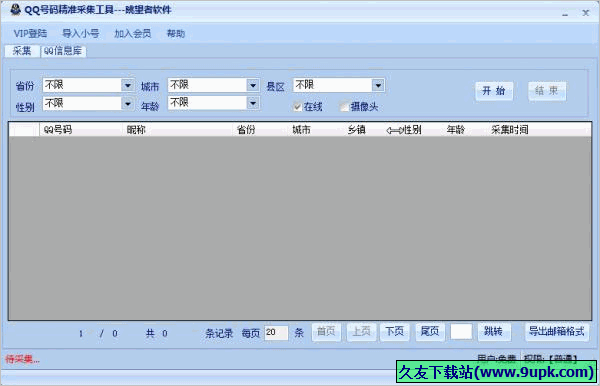Open the 帮助 menu
This screenshot has height=386, width=600.
[176, 34]
